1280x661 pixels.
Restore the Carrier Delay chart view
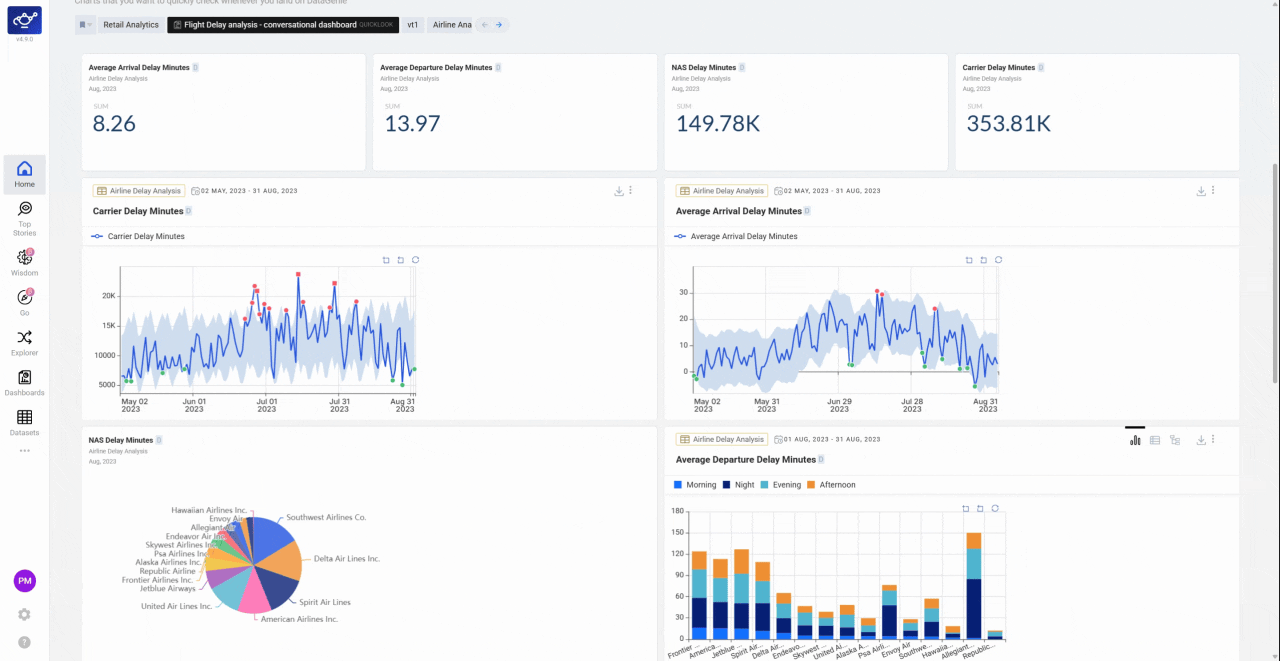tap(415, 260)
